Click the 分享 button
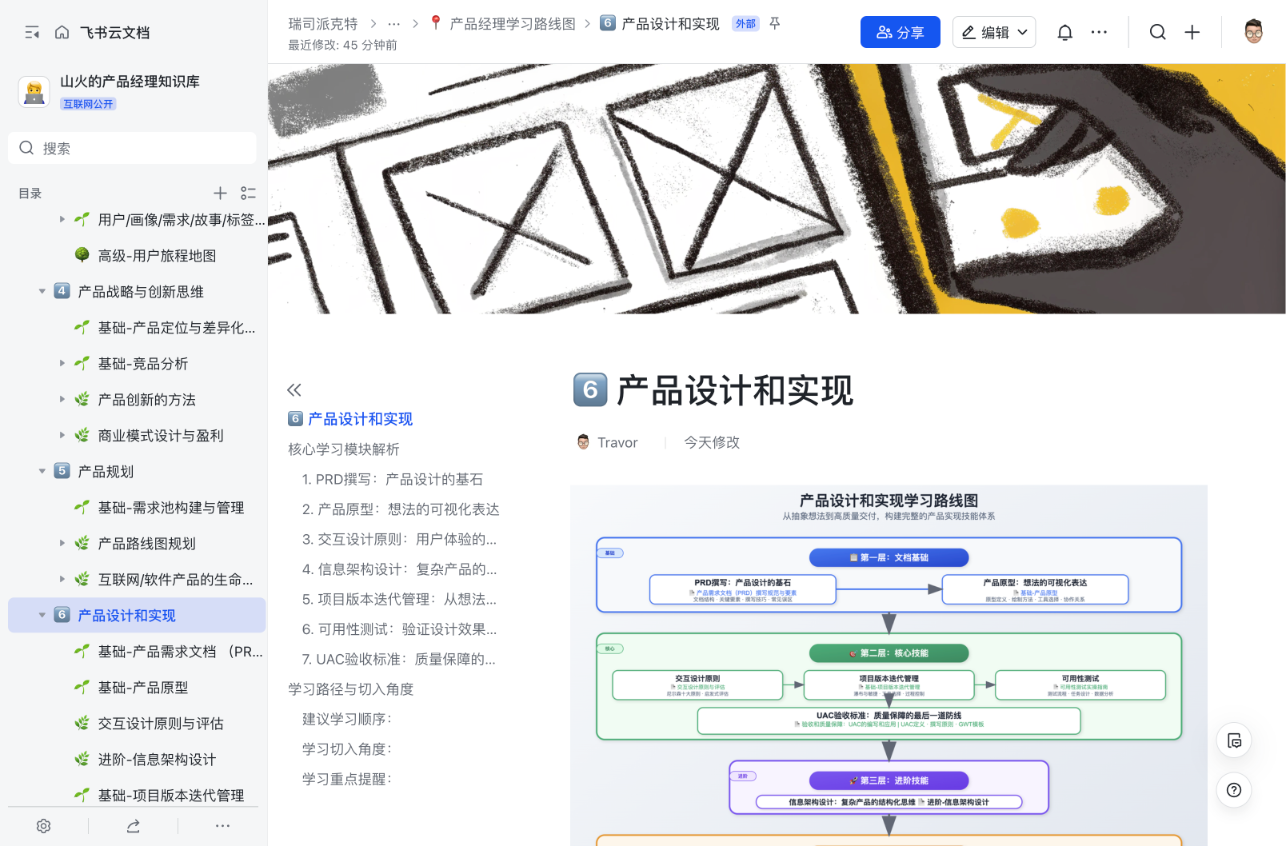This screenshot has height=846, width=1286. coord(899,31)
